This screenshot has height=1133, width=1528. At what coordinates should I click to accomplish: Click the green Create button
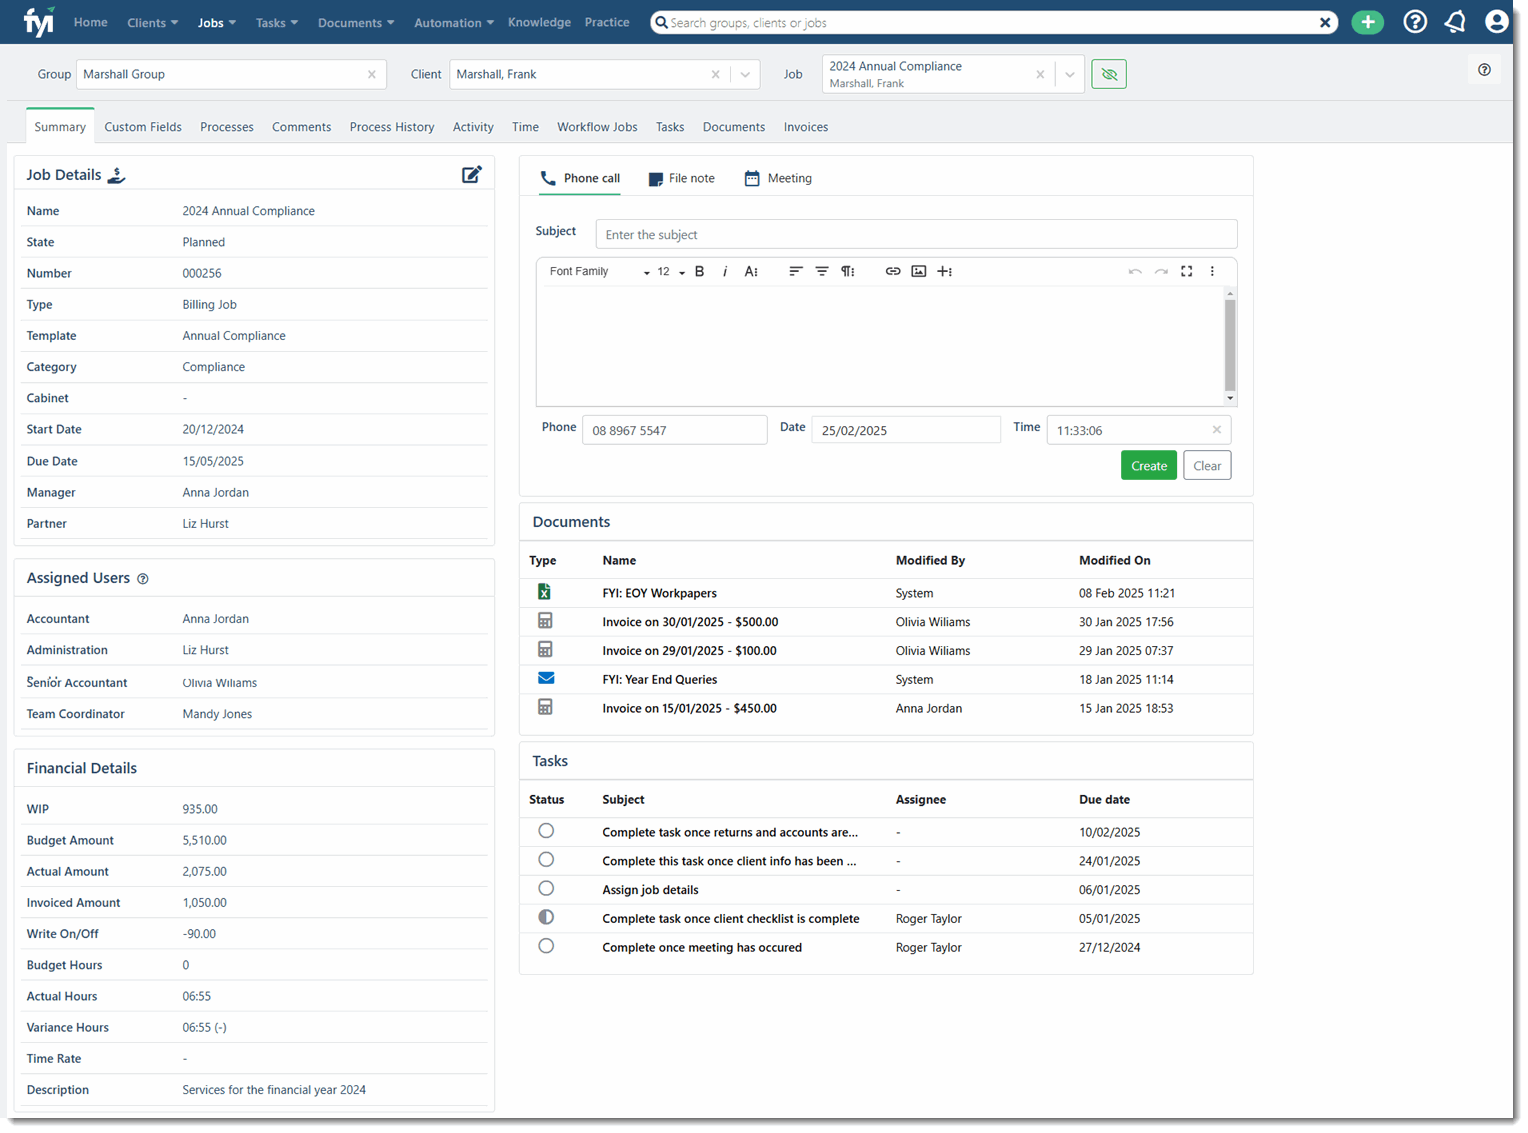(x=1149, y=465)
